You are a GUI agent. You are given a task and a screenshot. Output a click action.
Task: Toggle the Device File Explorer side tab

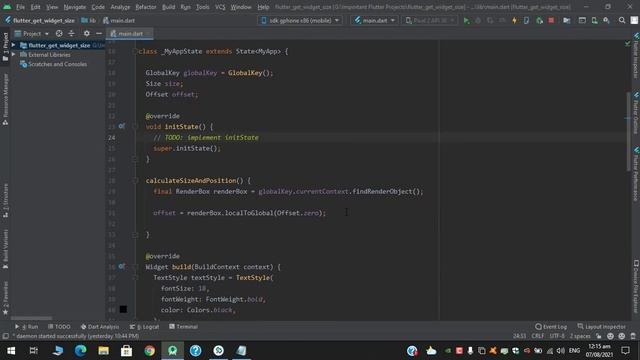tap(636, 287)
